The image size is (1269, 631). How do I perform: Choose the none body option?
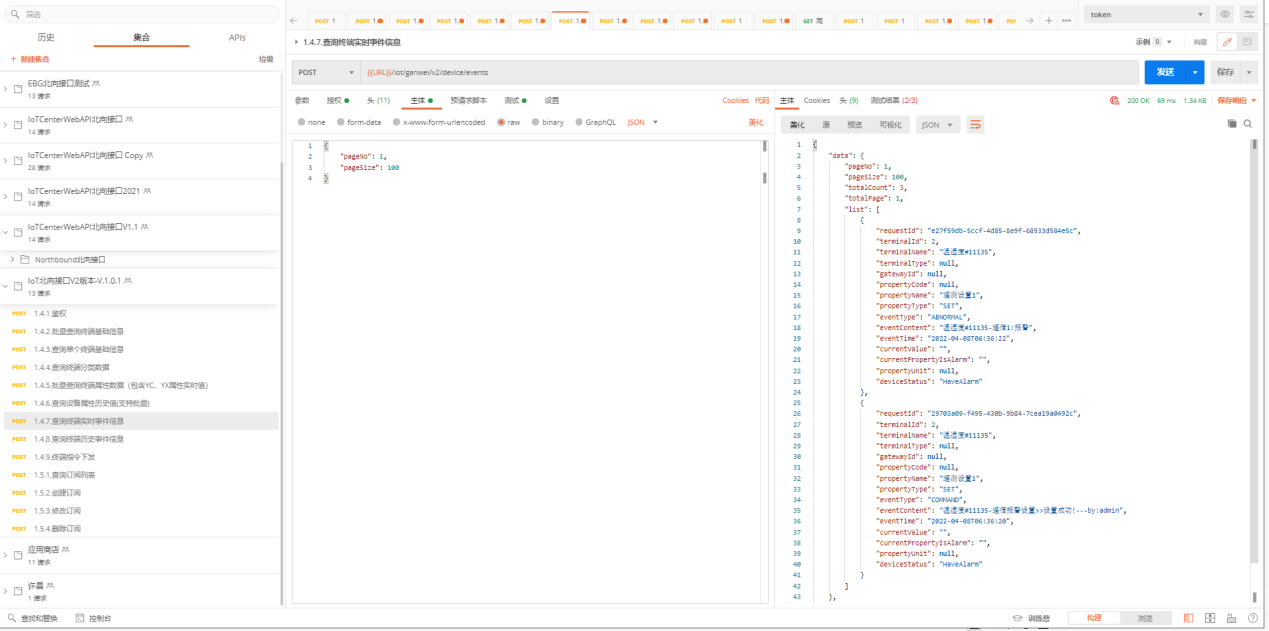tap(302, 122)
